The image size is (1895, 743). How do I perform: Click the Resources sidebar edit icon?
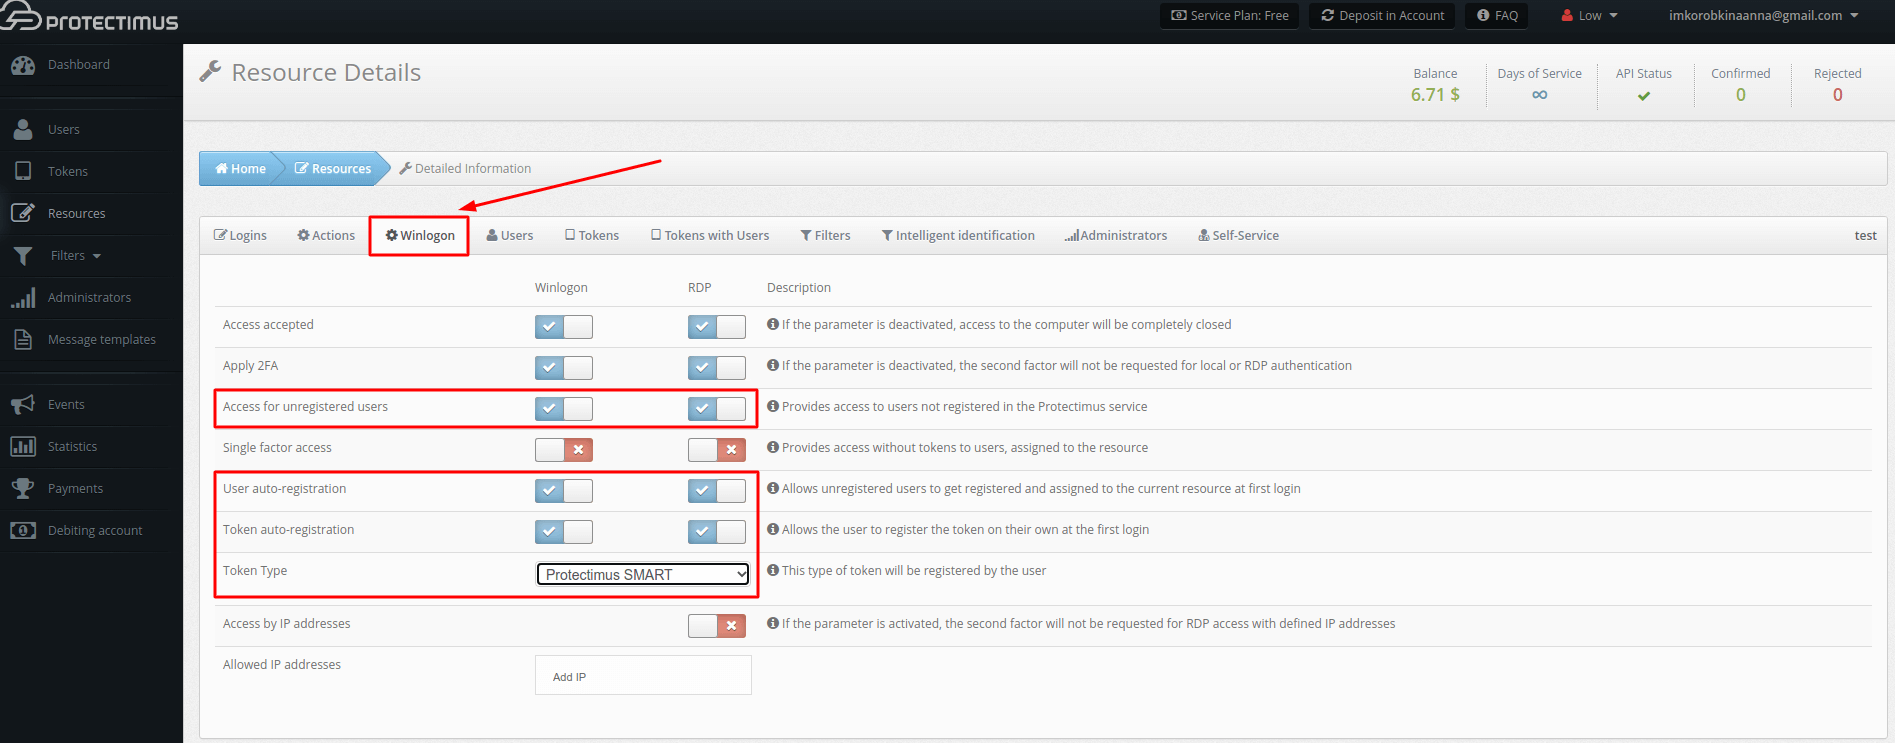23,213
